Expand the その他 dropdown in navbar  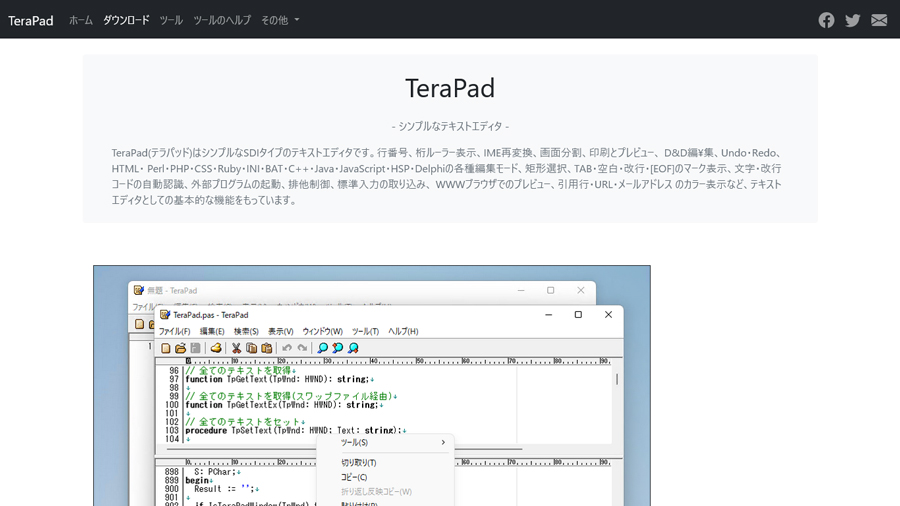click(280, 20)
